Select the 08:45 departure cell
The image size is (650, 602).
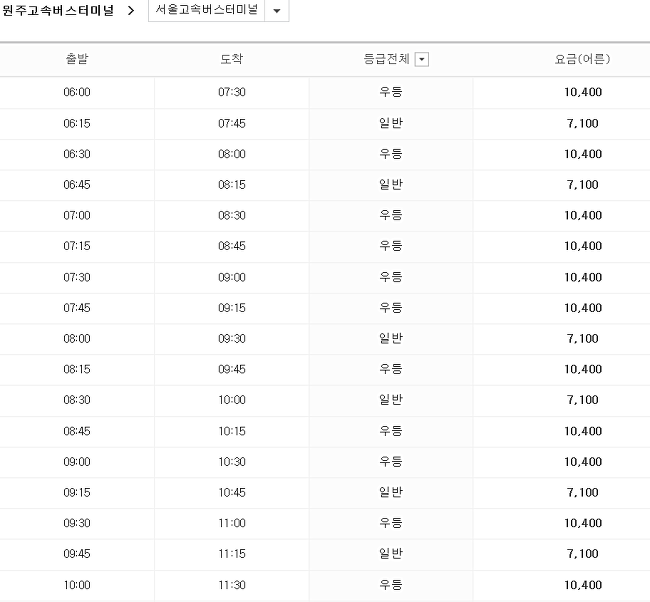[77, 431]
